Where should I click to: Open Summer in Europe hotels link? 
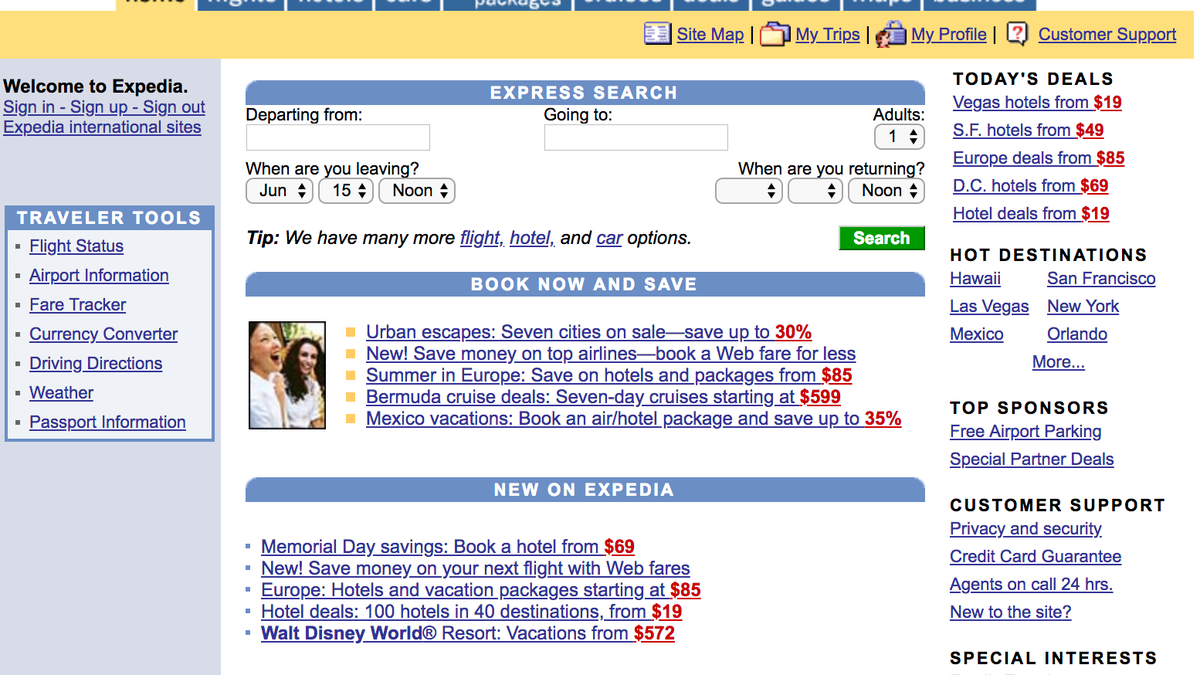609,376
